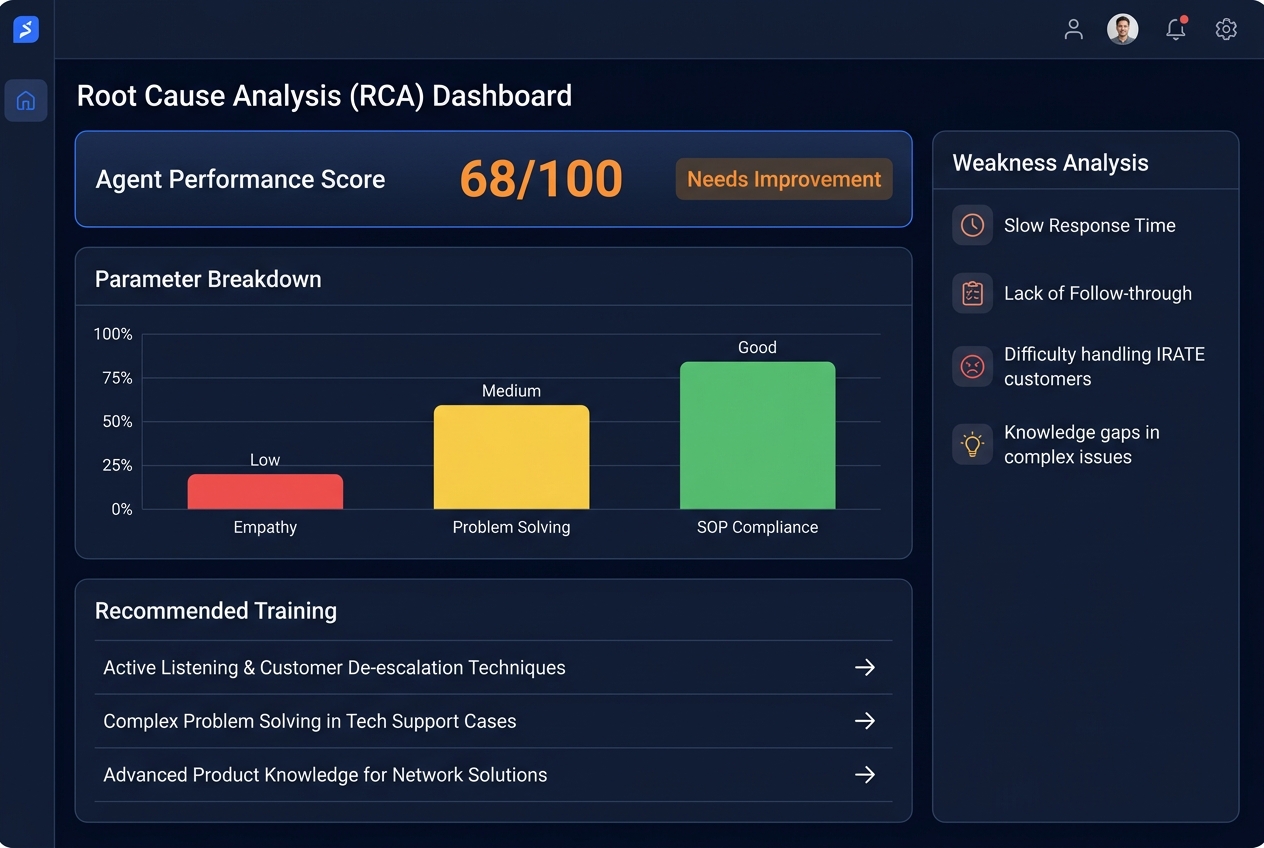
Task: Click the Low label above Empathy bar
Action: coord(265,460)
